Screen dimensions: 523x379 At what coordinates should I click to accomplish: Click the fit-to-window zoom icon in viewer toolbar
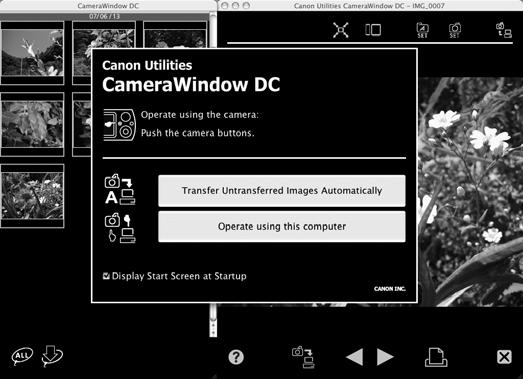pos(341,30)
